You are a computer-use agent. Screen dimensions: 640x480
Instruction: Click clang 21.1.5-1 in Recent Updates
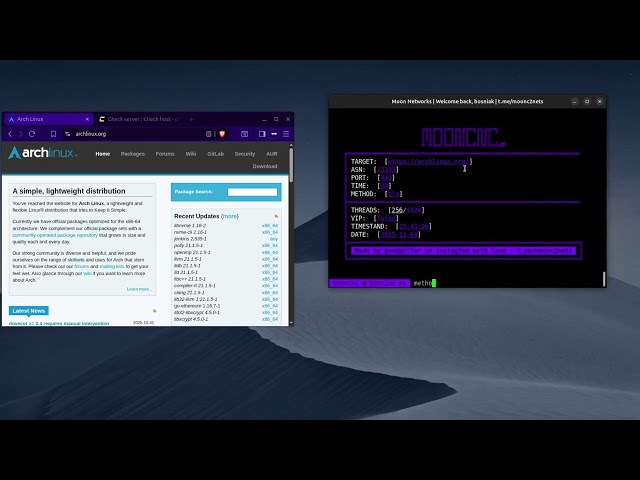point(189,292)
